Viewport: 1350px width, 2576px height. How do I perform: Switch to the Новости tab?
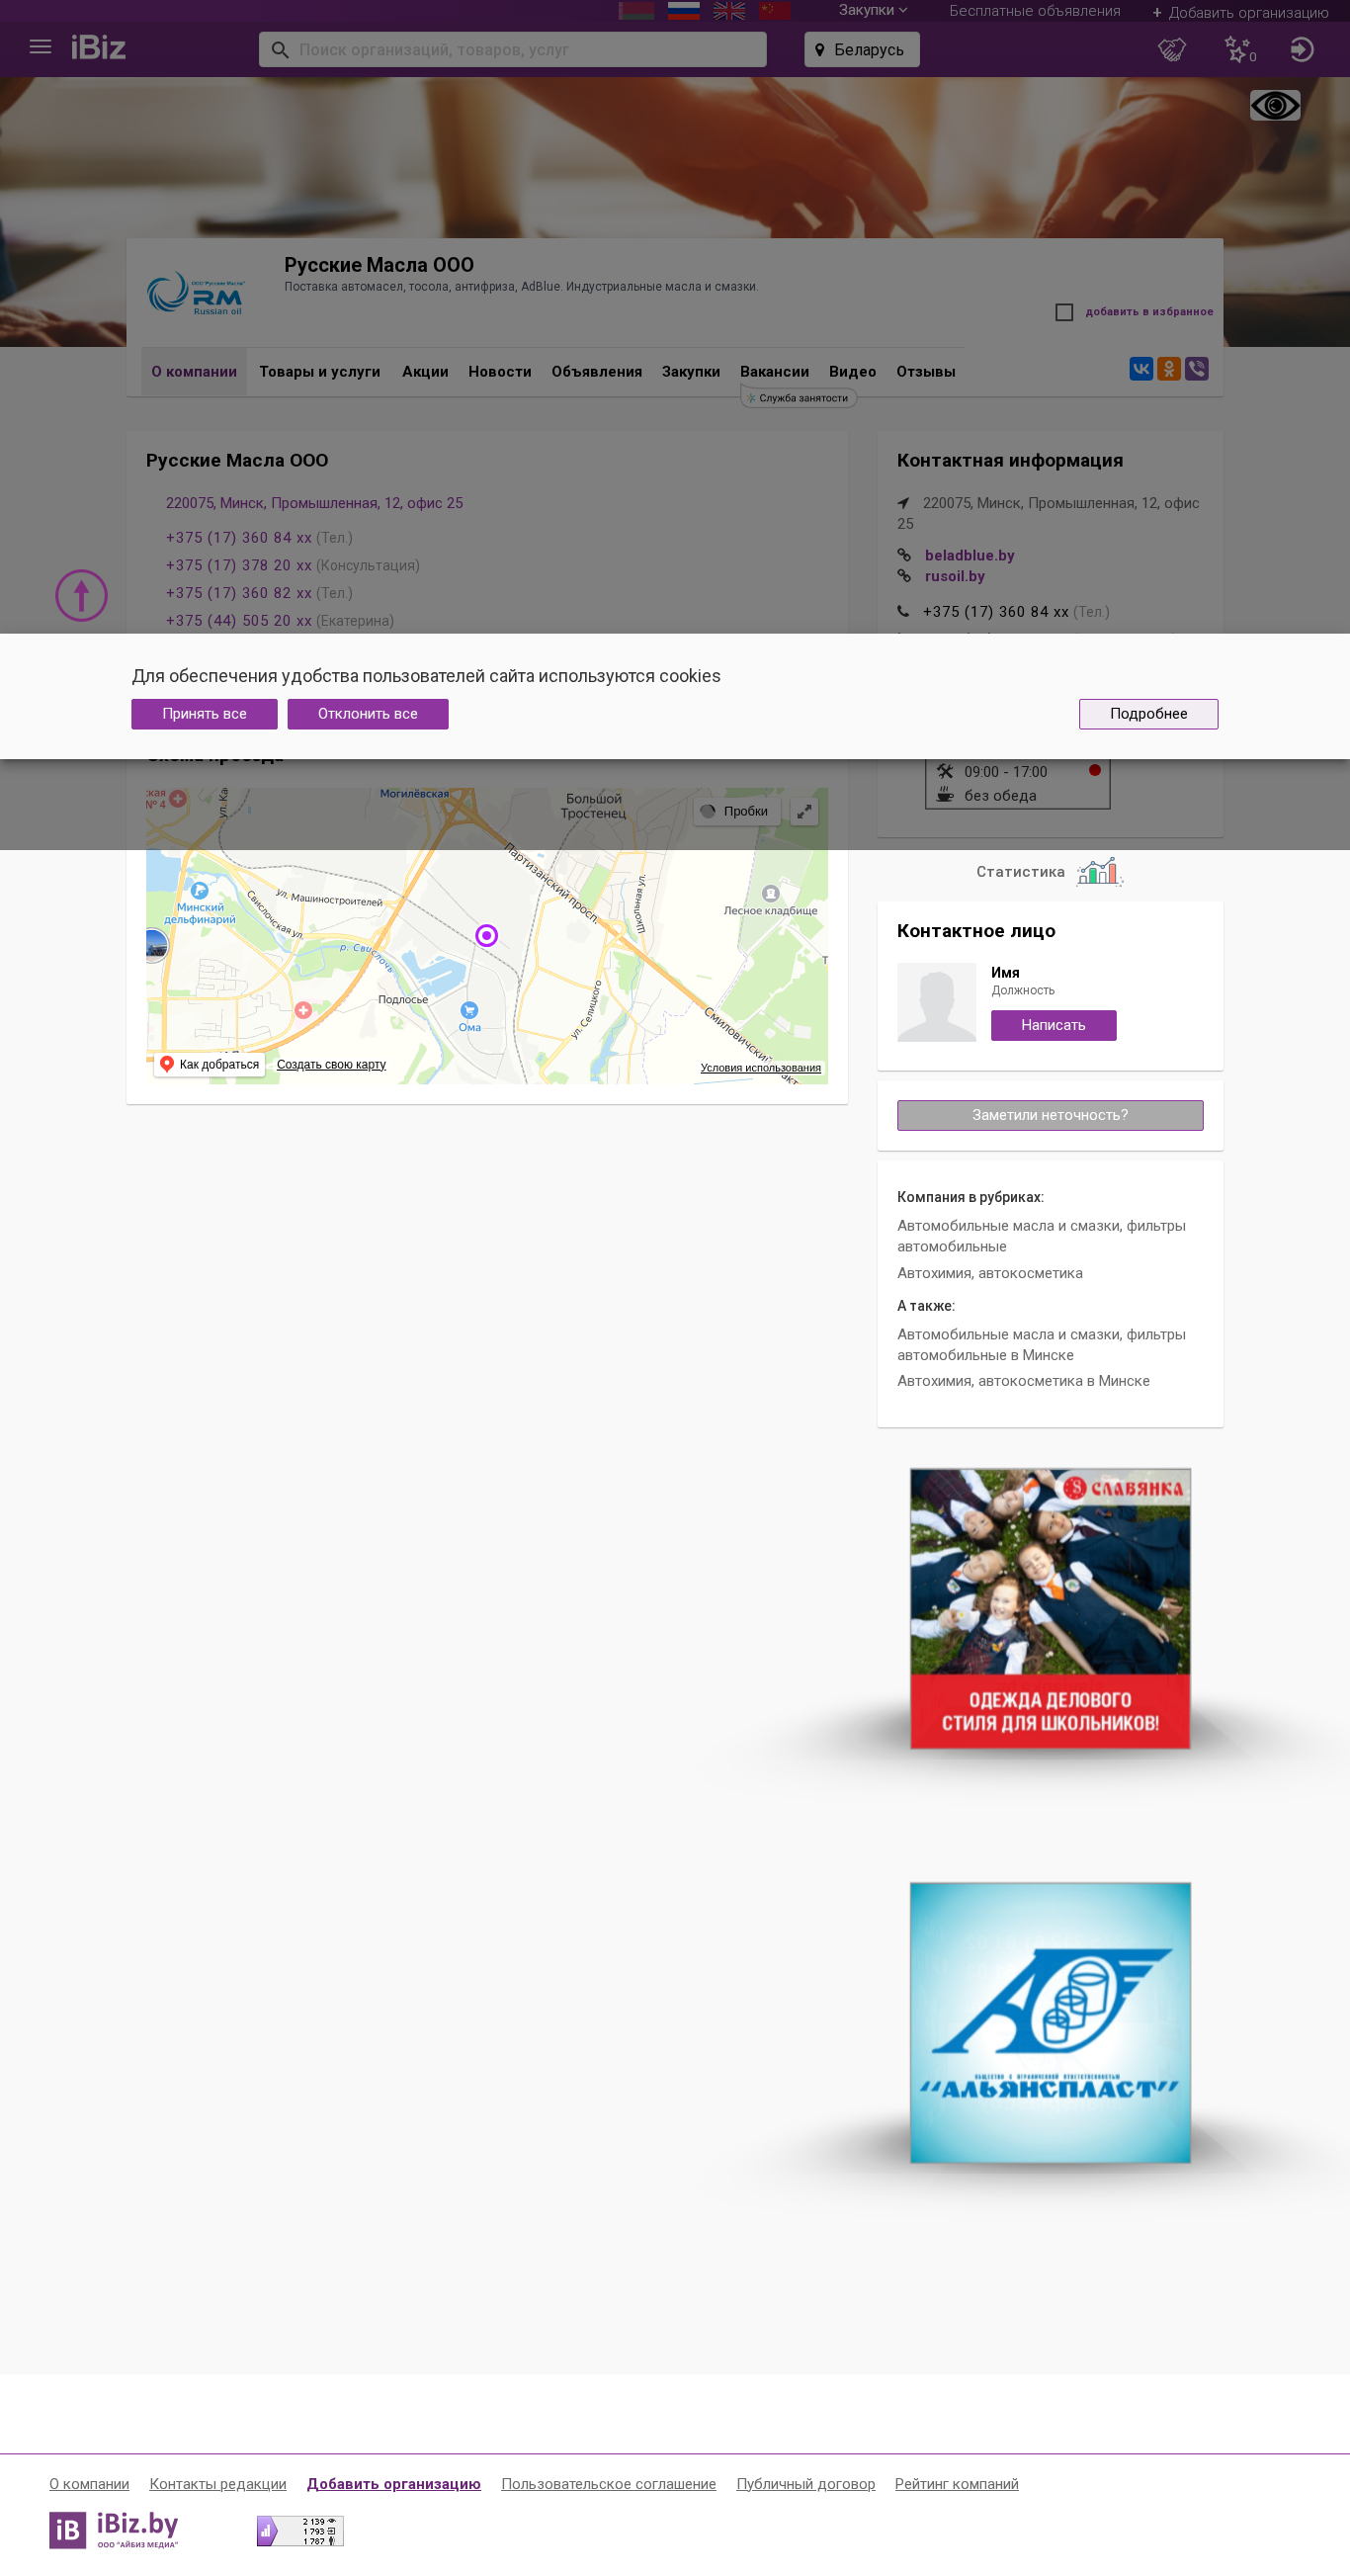click(500, 372)
